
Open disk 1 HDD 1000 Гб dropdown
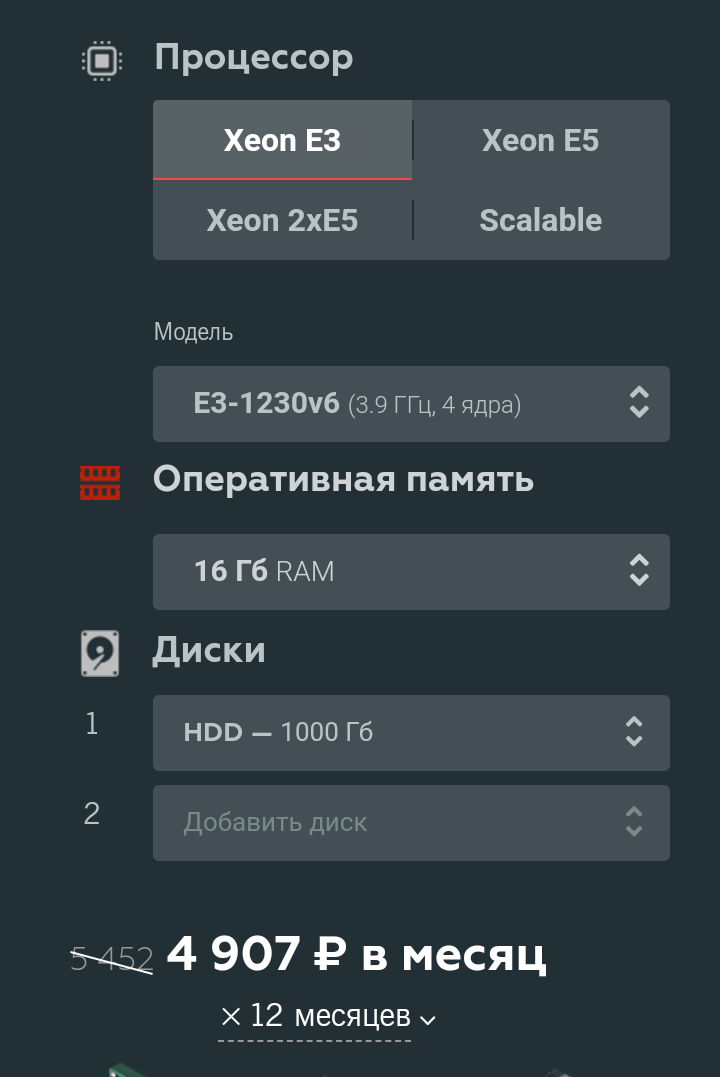pyautogui.click(x=412, y=733)
